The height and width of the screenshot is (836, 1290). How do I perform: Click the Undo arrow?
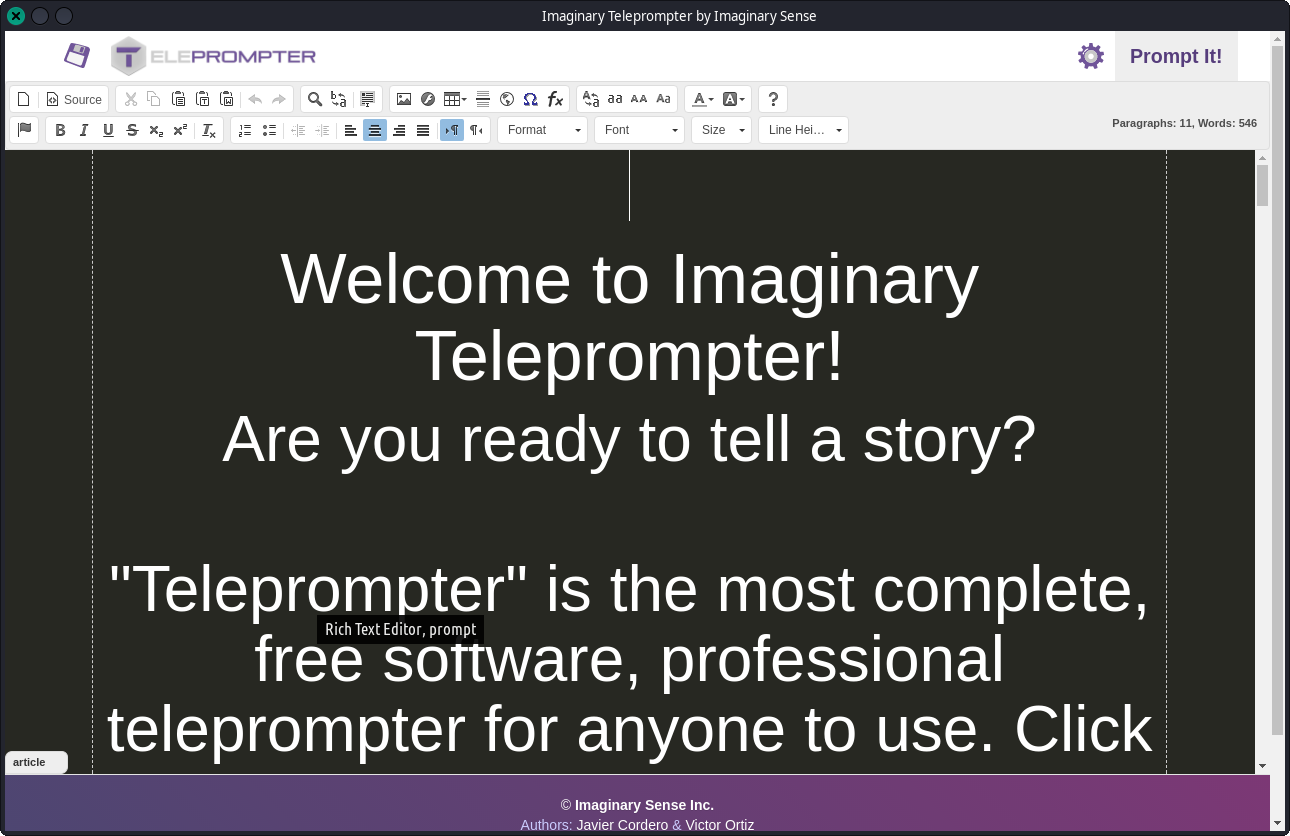[255, 99]
